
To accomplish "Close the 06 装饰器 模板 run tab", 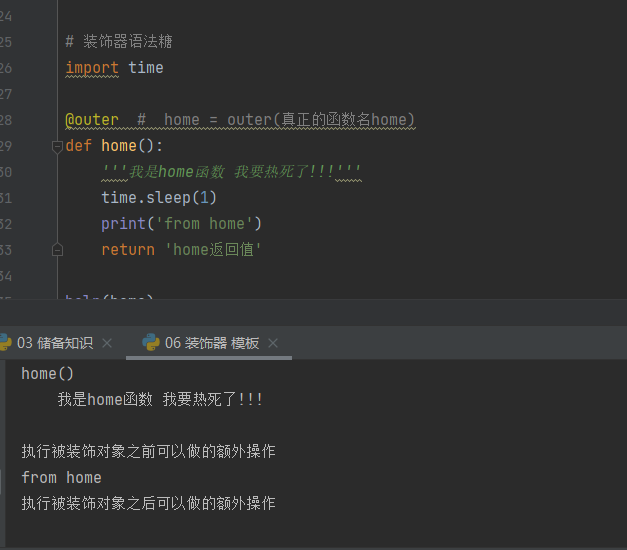I will point(273,343).
